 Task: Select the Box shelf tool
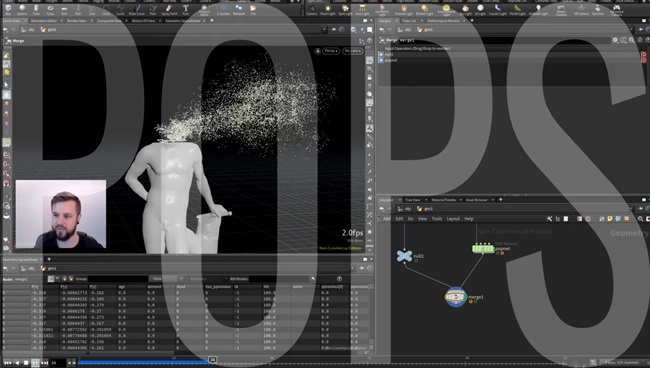pos(8,9)
